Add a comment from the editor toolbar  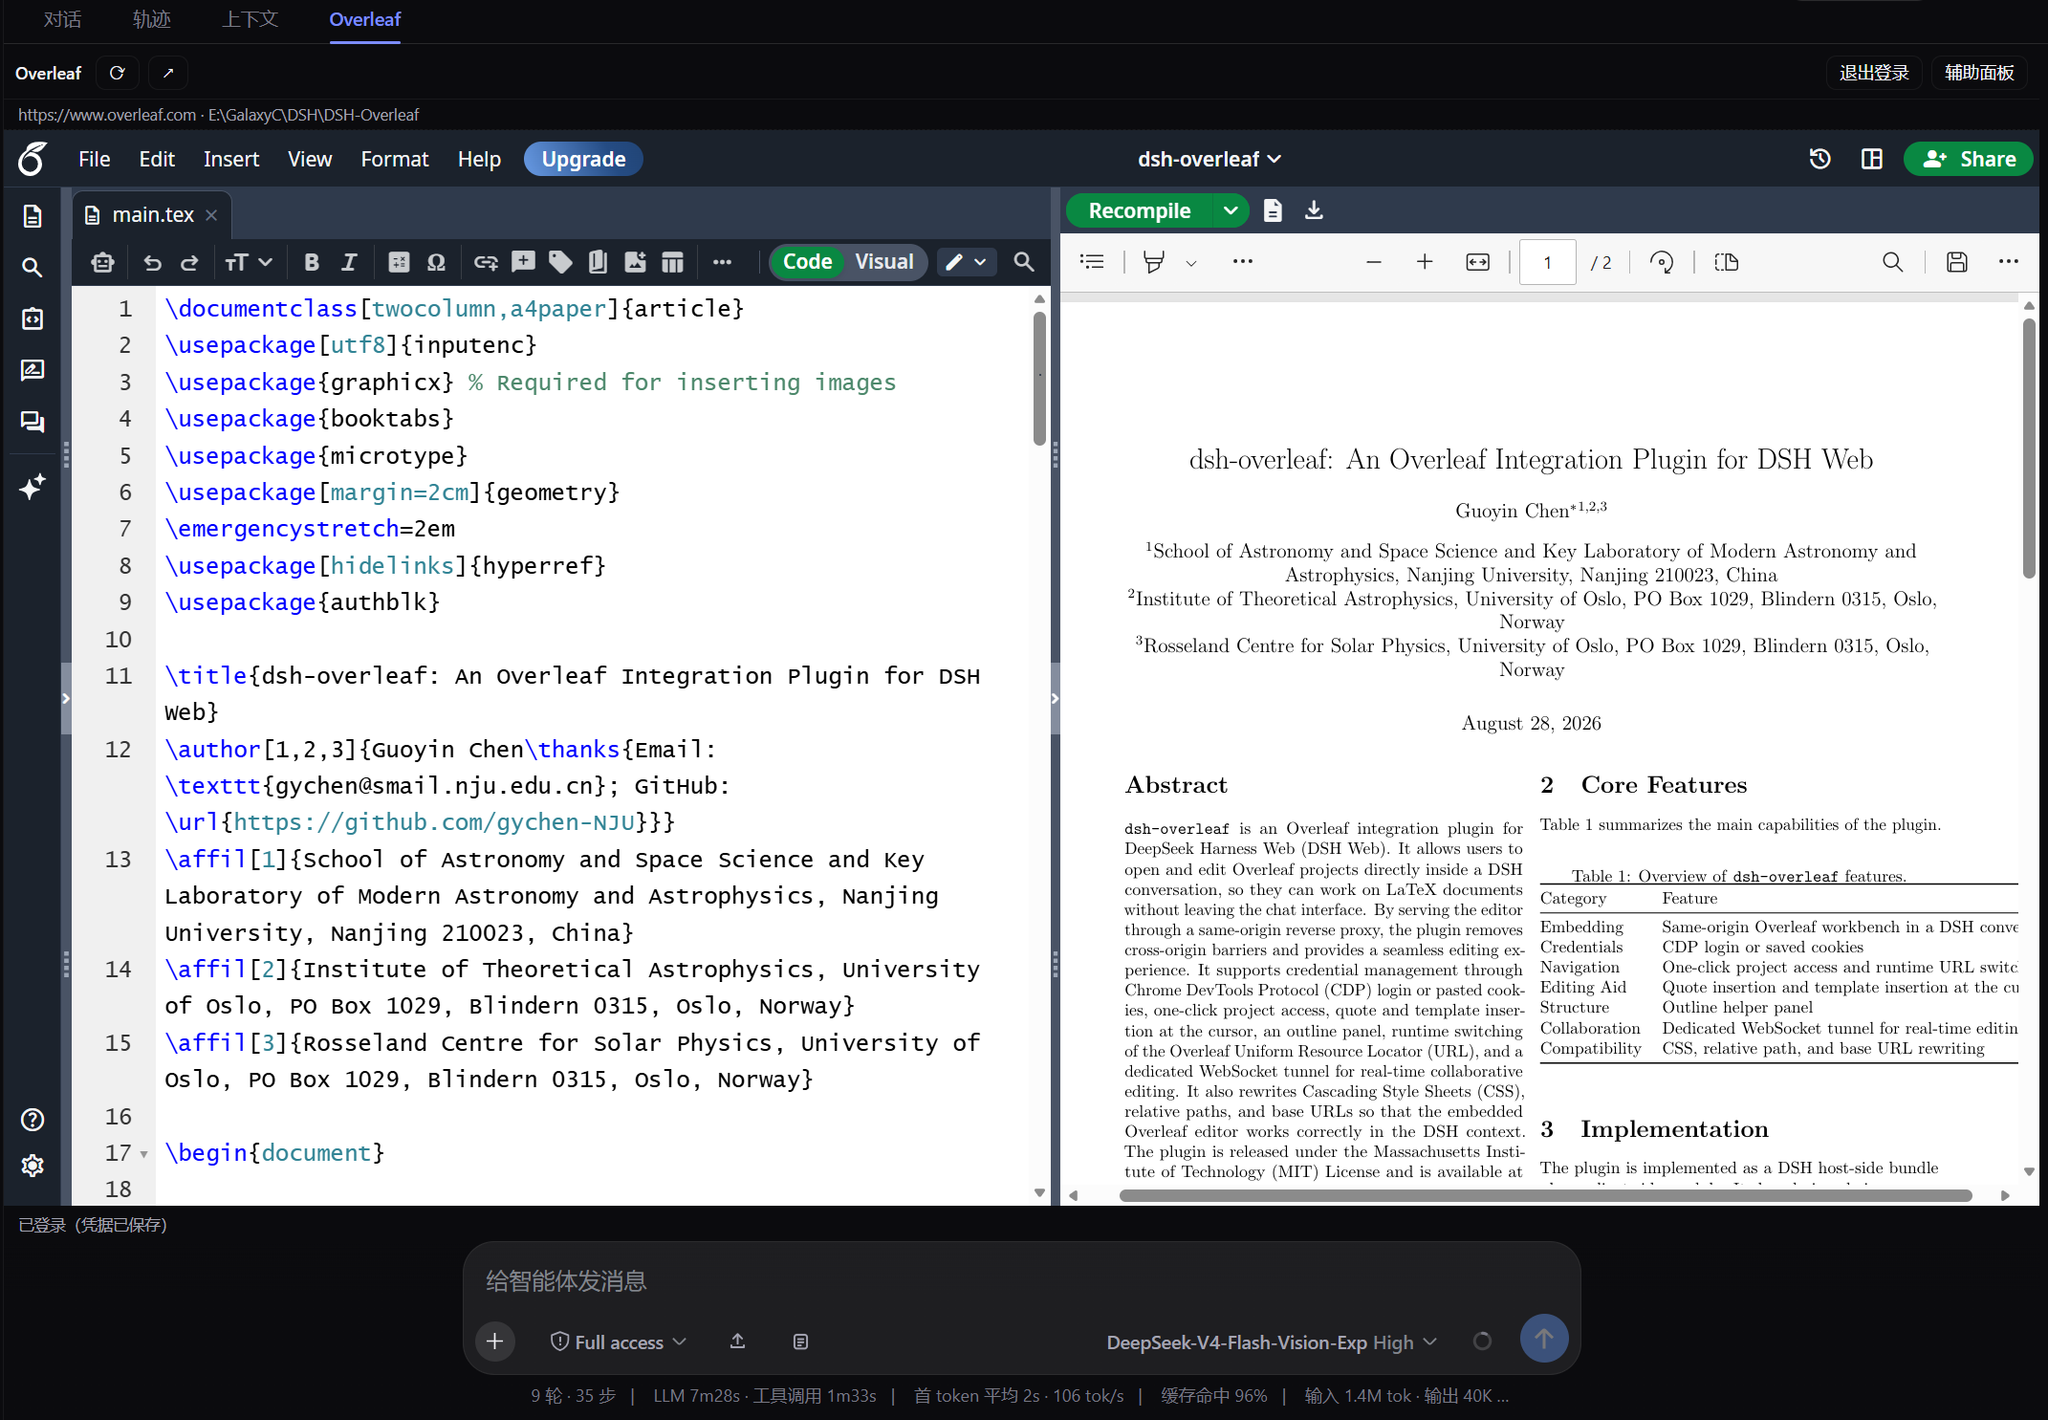pyautogui.click(x=523, y=262)
